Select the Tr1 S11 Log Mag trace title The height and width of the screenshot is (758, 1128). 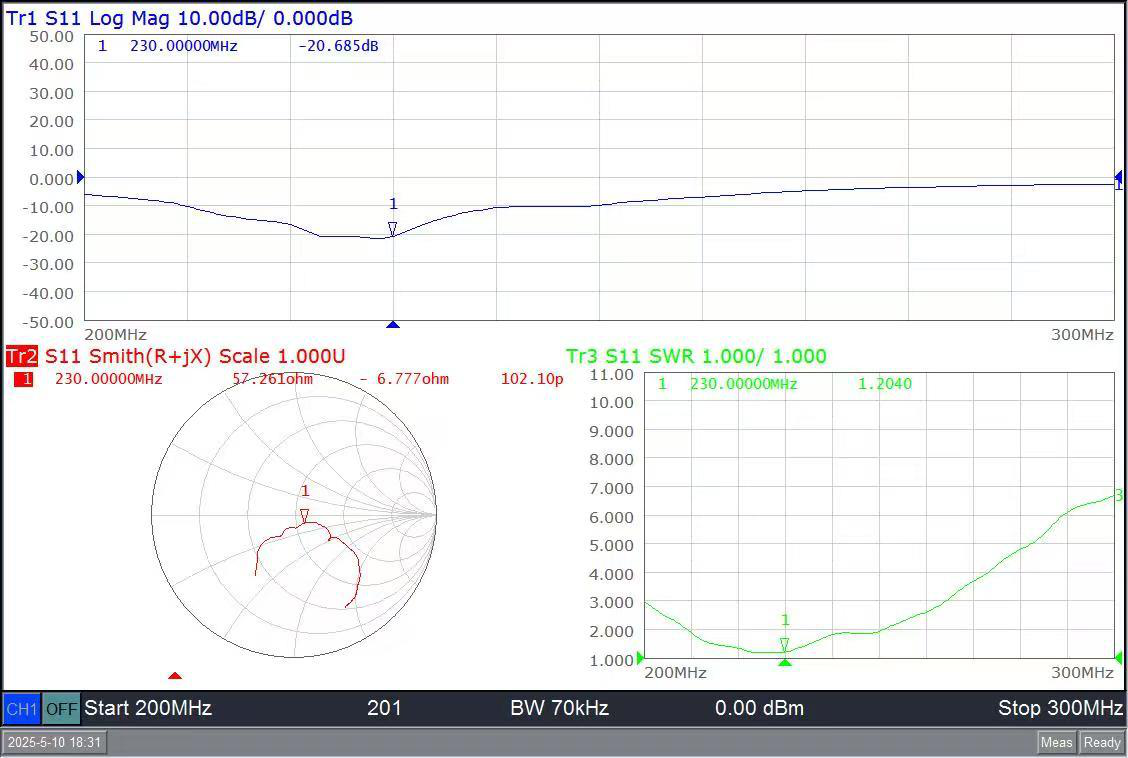pyautogui.click(x=179, y=18)
